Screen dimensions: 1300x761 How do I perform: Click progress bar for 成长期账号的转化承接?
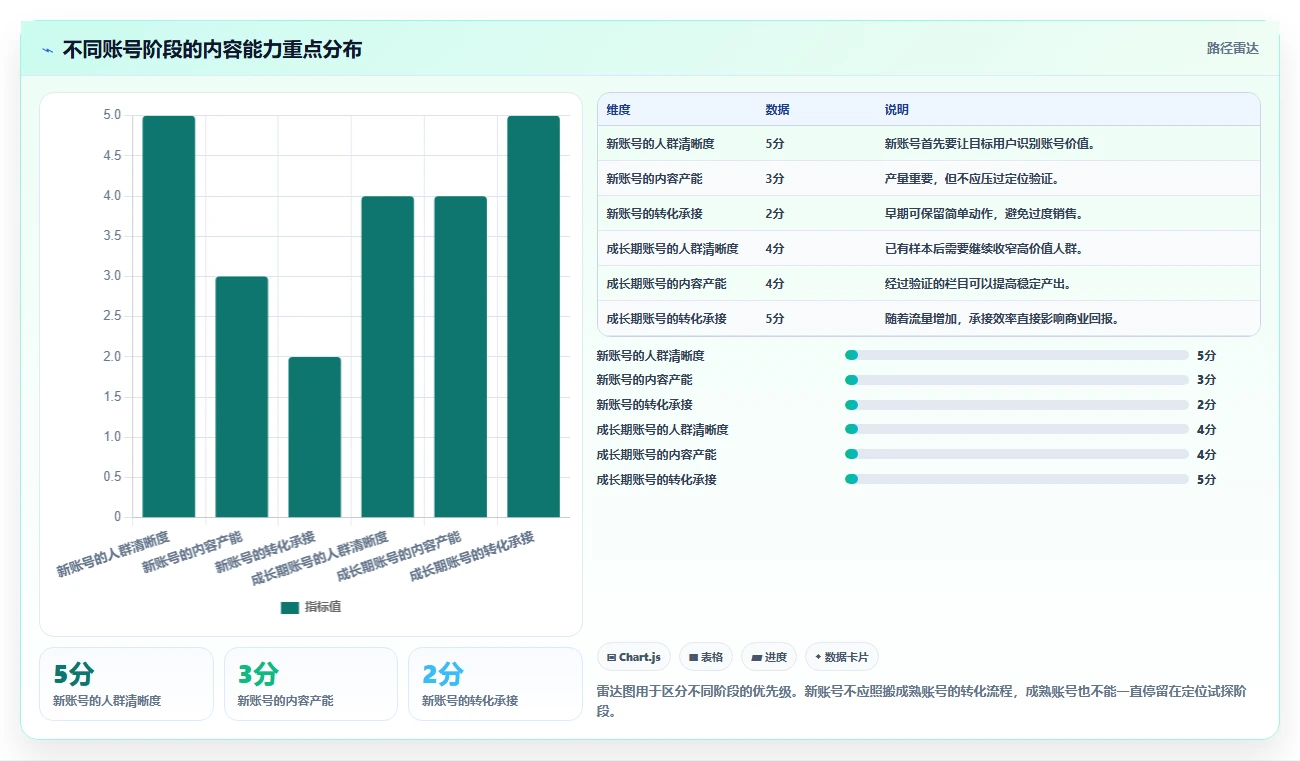tap(1017, 480)
